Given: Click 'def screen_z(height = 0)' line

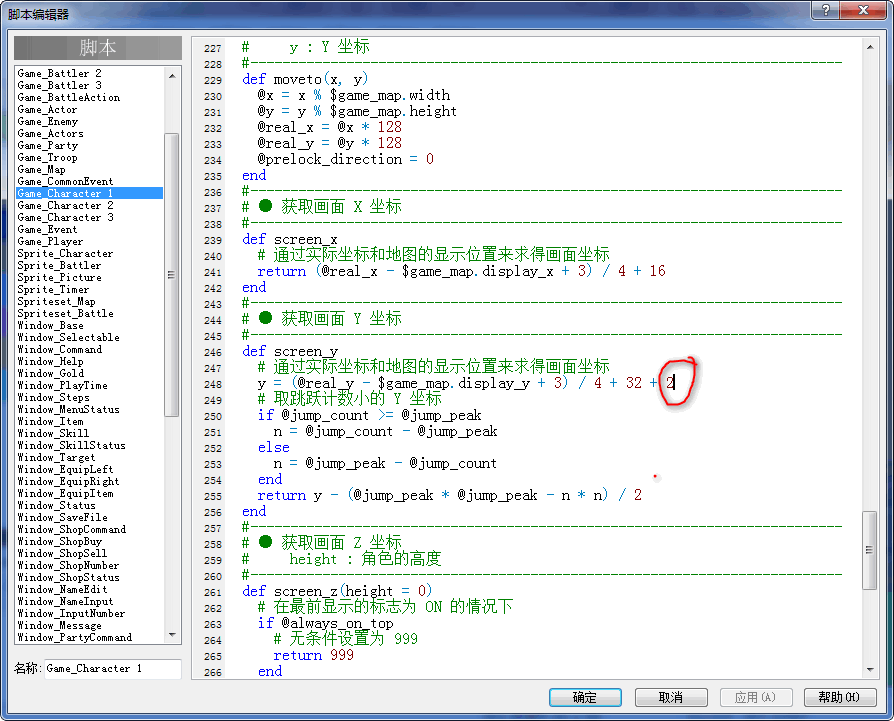Looking at the screenshot, I should click(337, 591).
